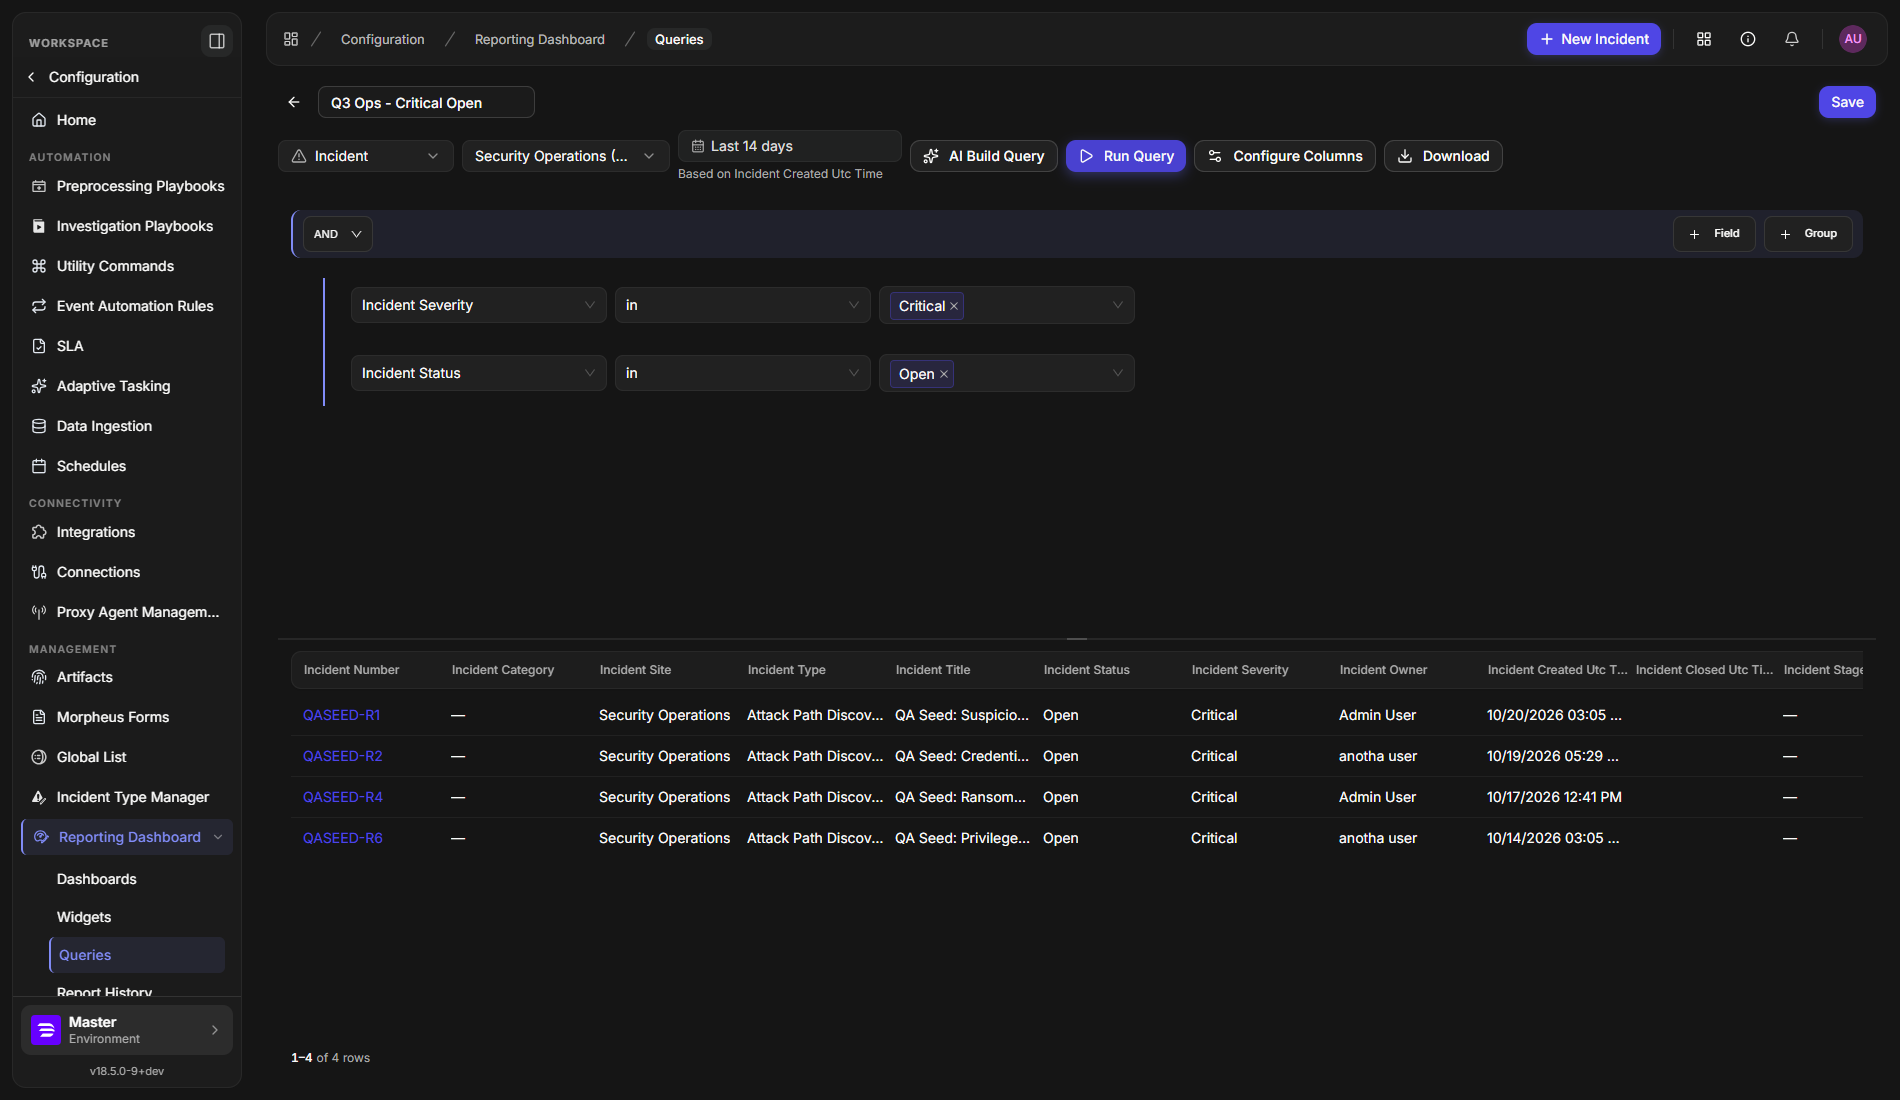Open incident QASEED-R1 link
Screen dimensions: 1900x1100
point(342,715)
